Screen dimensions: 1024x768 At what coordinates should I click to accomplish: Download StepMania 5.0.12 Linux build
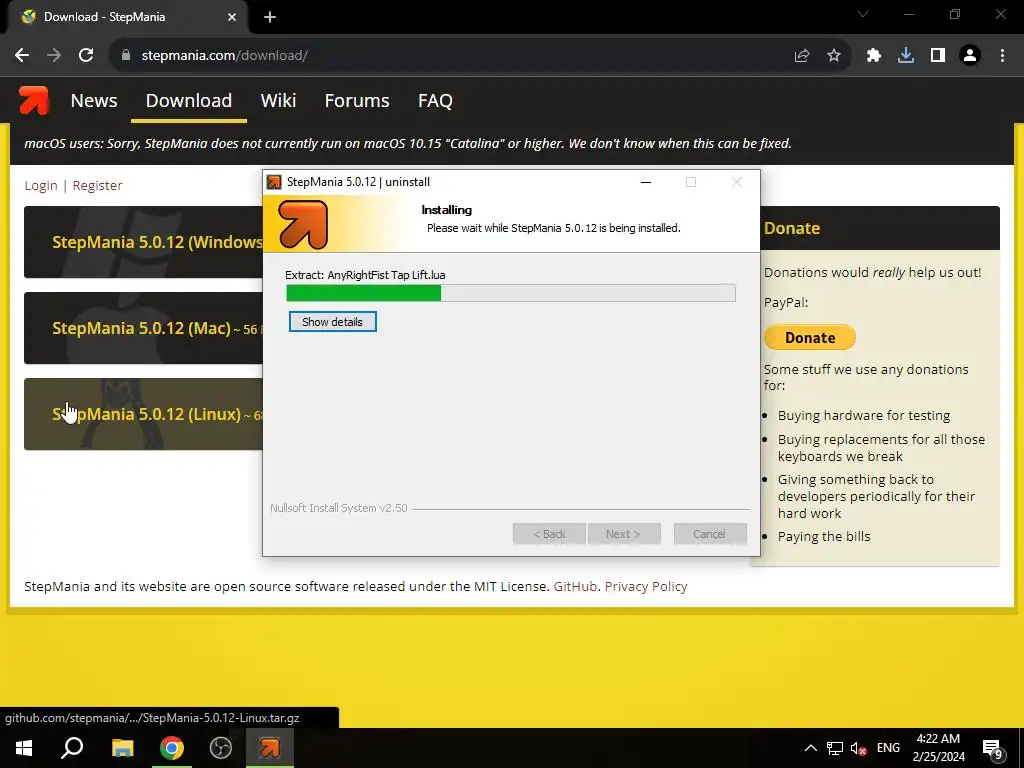coord(143,414)
